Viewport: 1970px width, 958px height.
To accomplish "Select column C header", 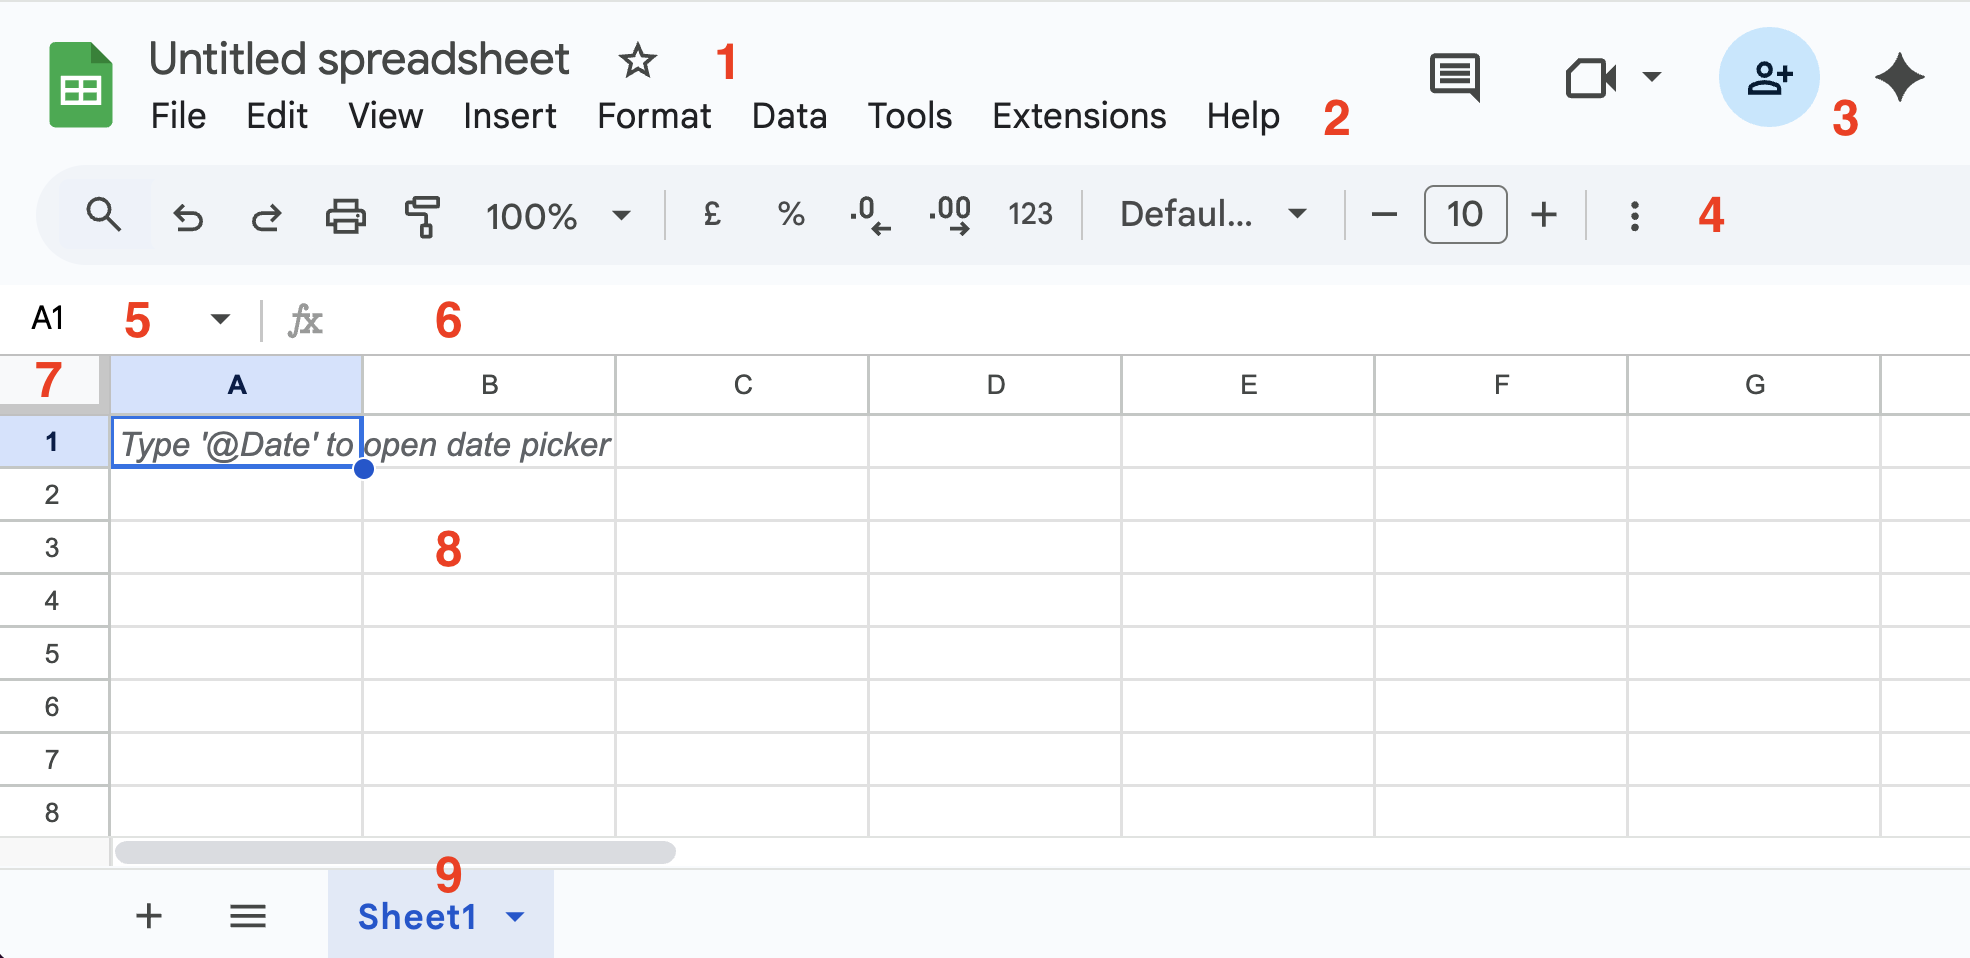I will pyautogui.click(x=743, y=385).
